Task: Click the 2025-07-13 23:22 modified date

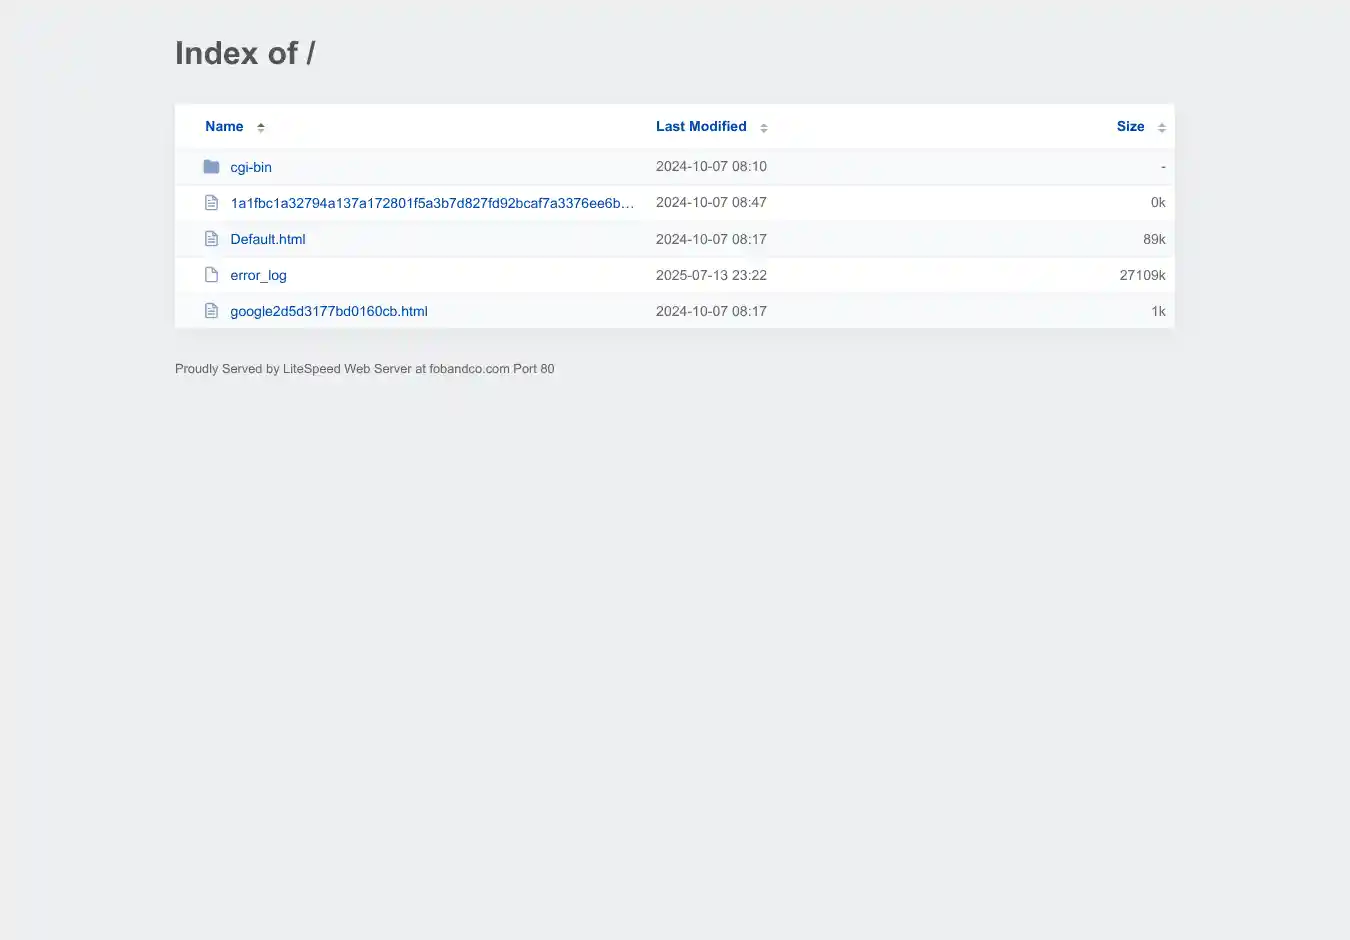Action: coord(711,275)
